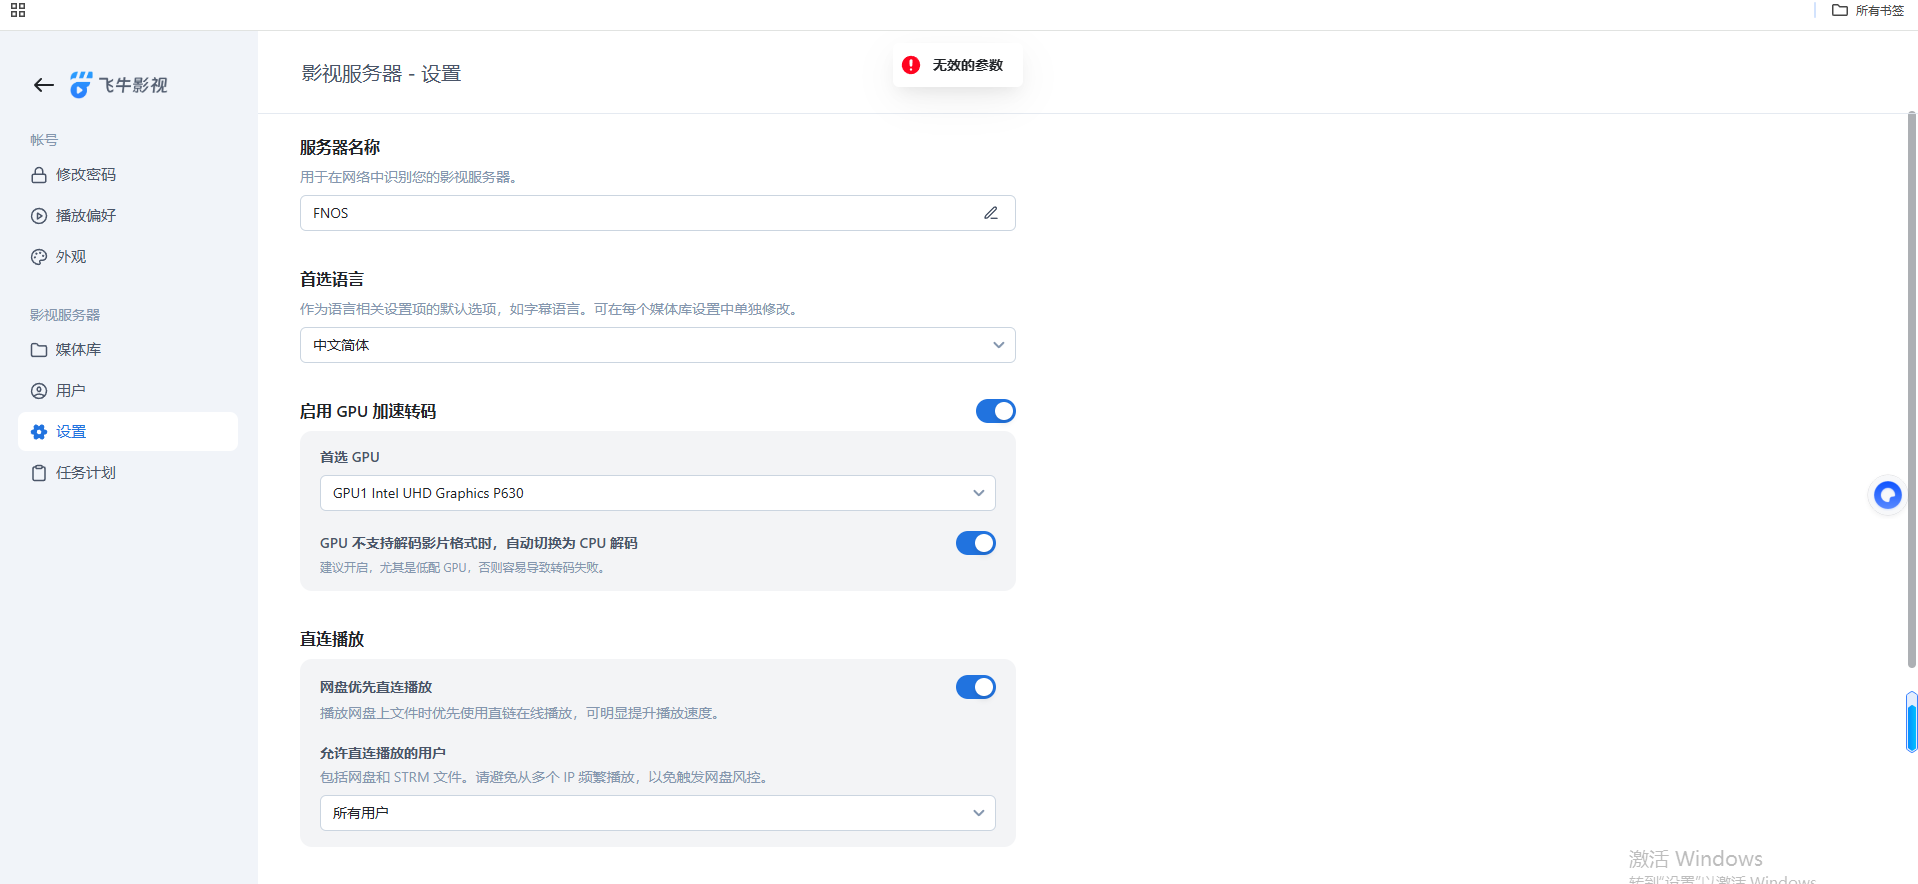The height and width of the screenshot is (884, 1918).
Task: Edit server name with pencil icon
Action: coord(991,213)
